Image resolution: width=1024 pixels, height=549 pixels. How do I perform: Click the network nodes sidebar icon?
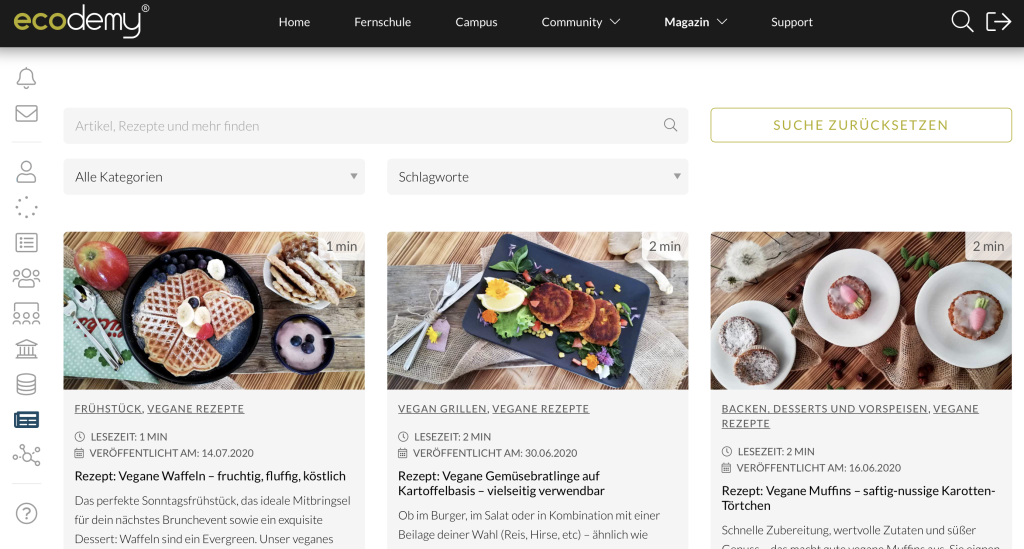click(x=26, y=455)
